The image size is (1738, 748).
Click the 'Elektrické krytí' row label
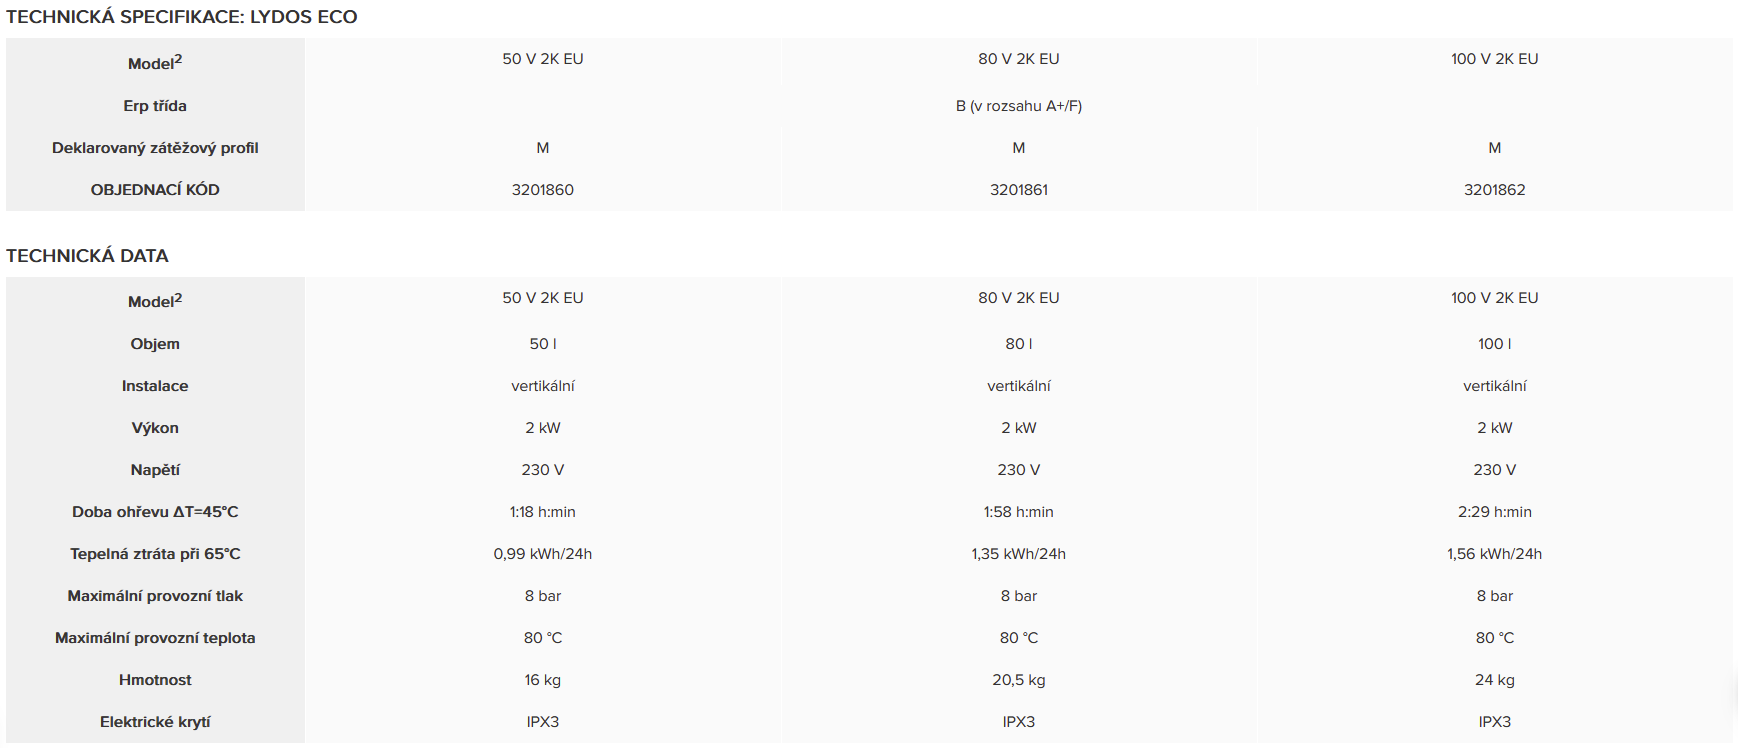coord(155,722)
